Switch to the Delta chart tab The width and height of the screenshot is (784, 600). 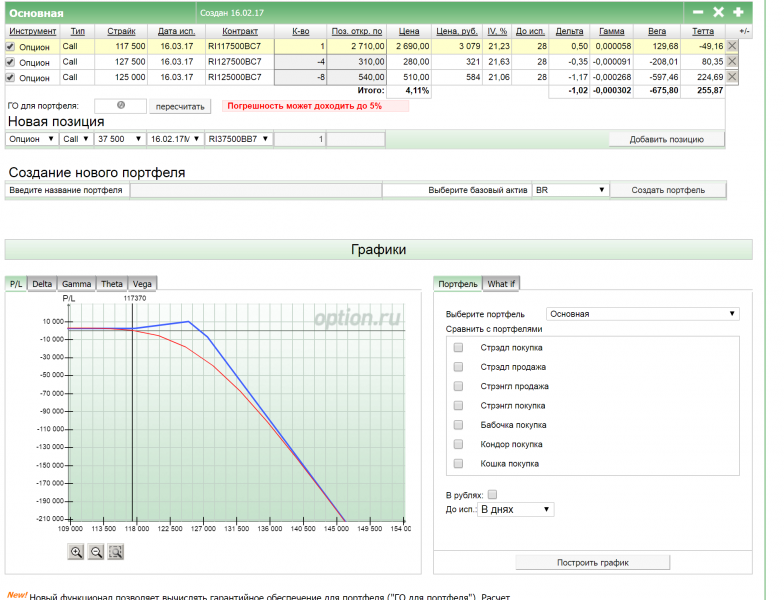click(42, 284)
